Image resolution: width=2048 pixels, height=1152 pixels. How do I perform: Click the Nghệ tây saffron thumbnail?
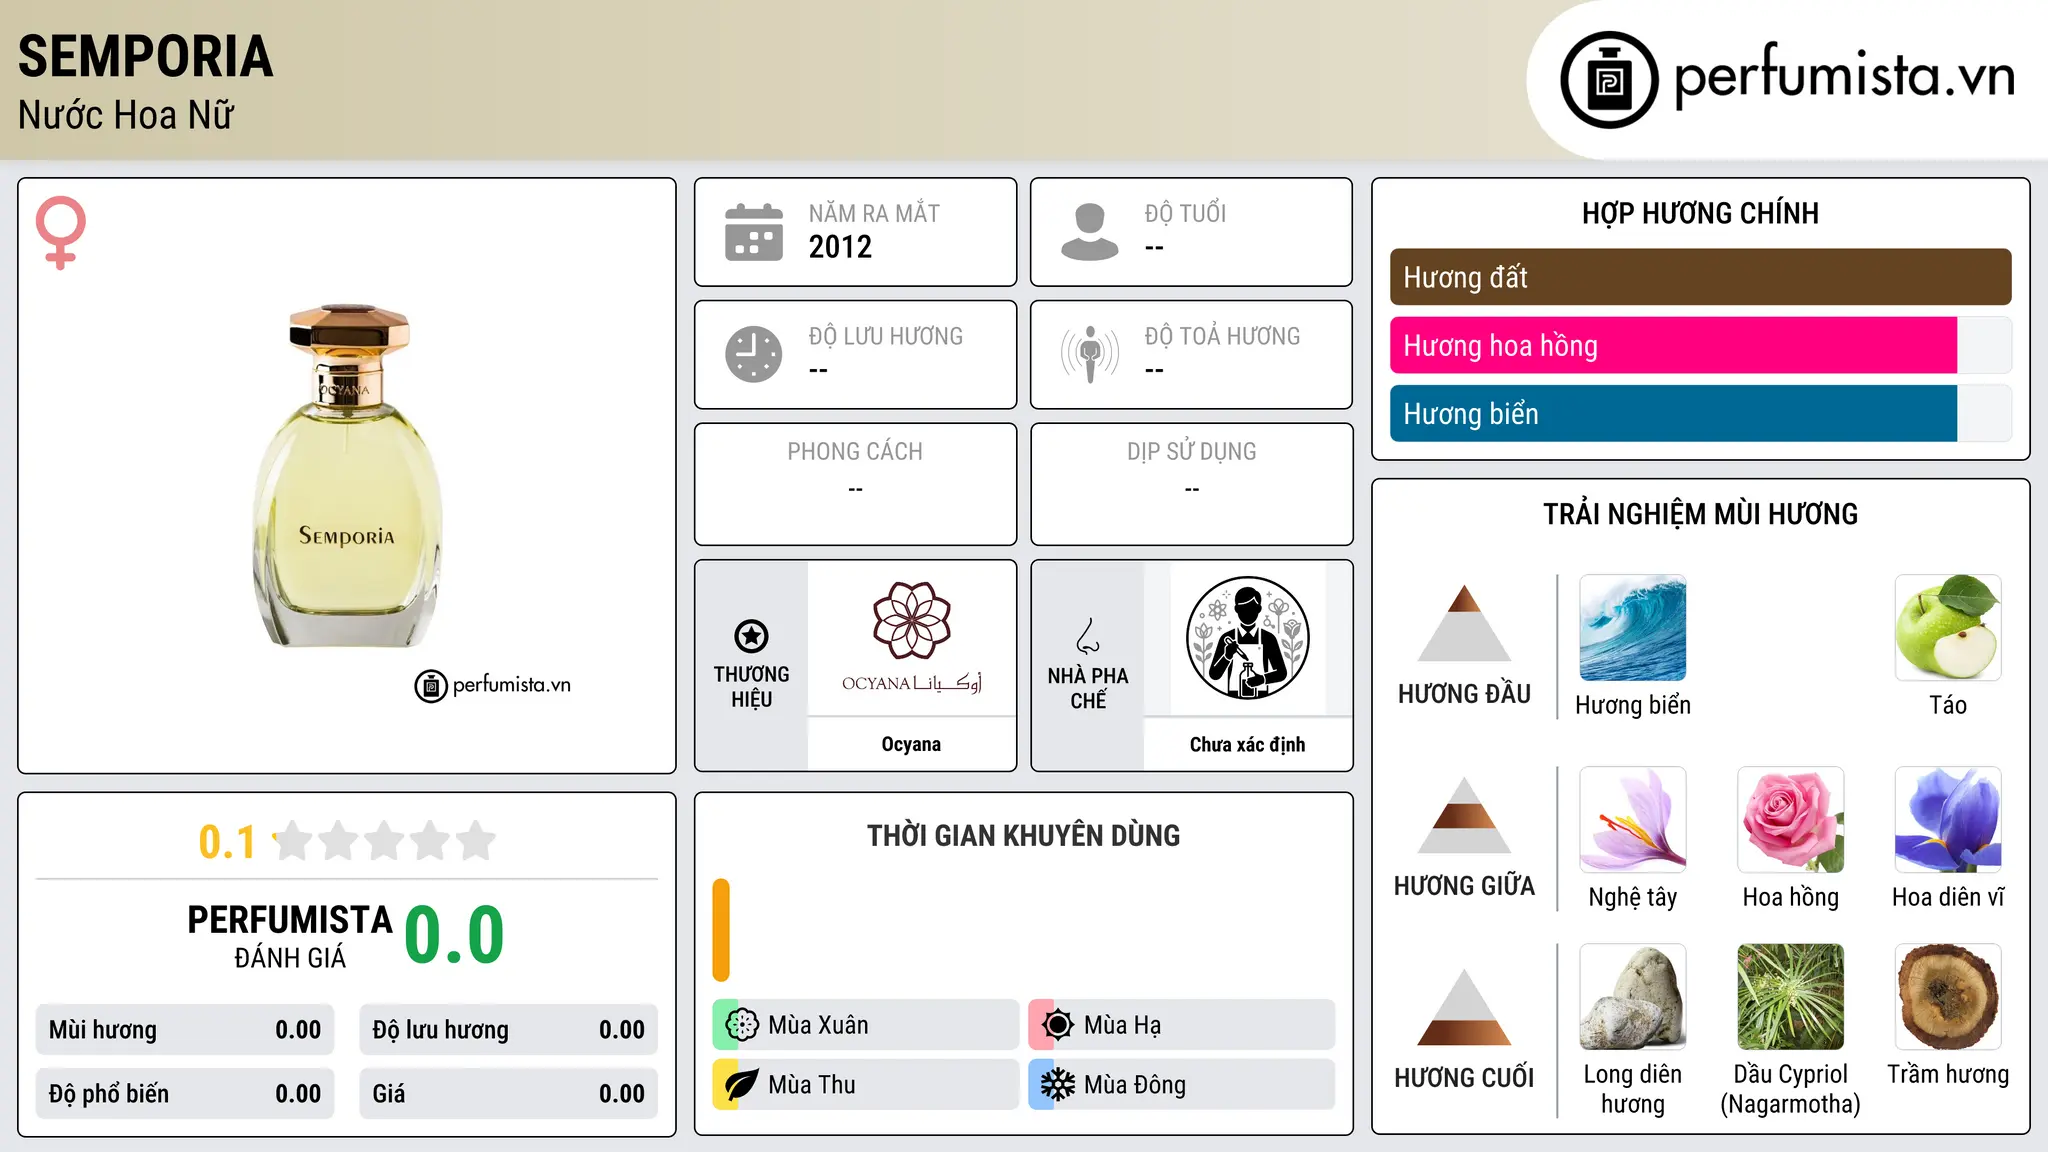tap(1633, 820)
